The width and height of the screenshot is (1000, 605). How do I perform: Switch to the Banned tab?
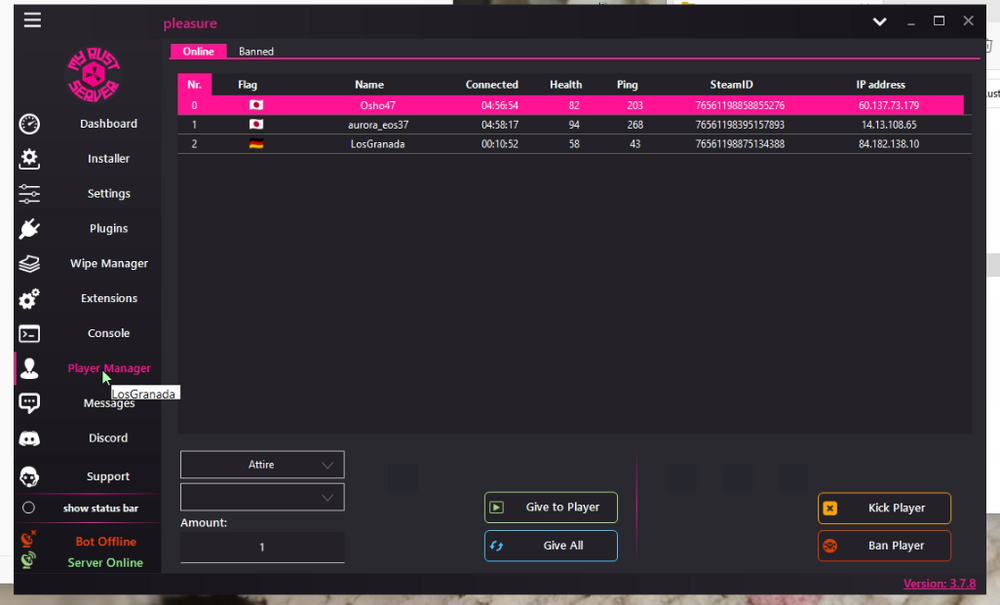click(256, 52)
